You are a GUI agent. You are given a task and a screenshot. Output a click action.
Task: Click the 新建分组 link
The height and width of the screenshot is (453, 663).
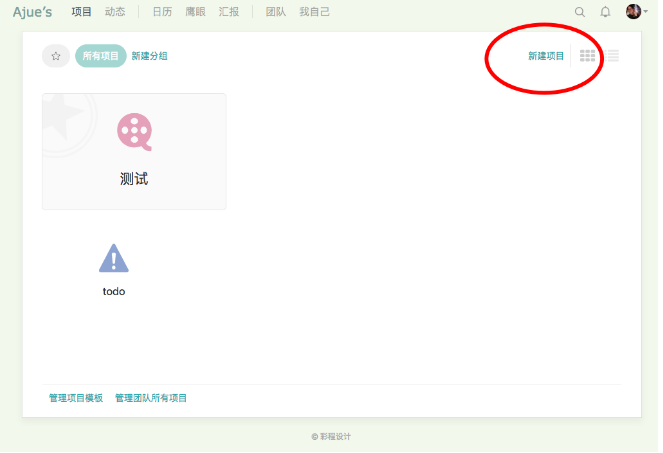(149, 56)
